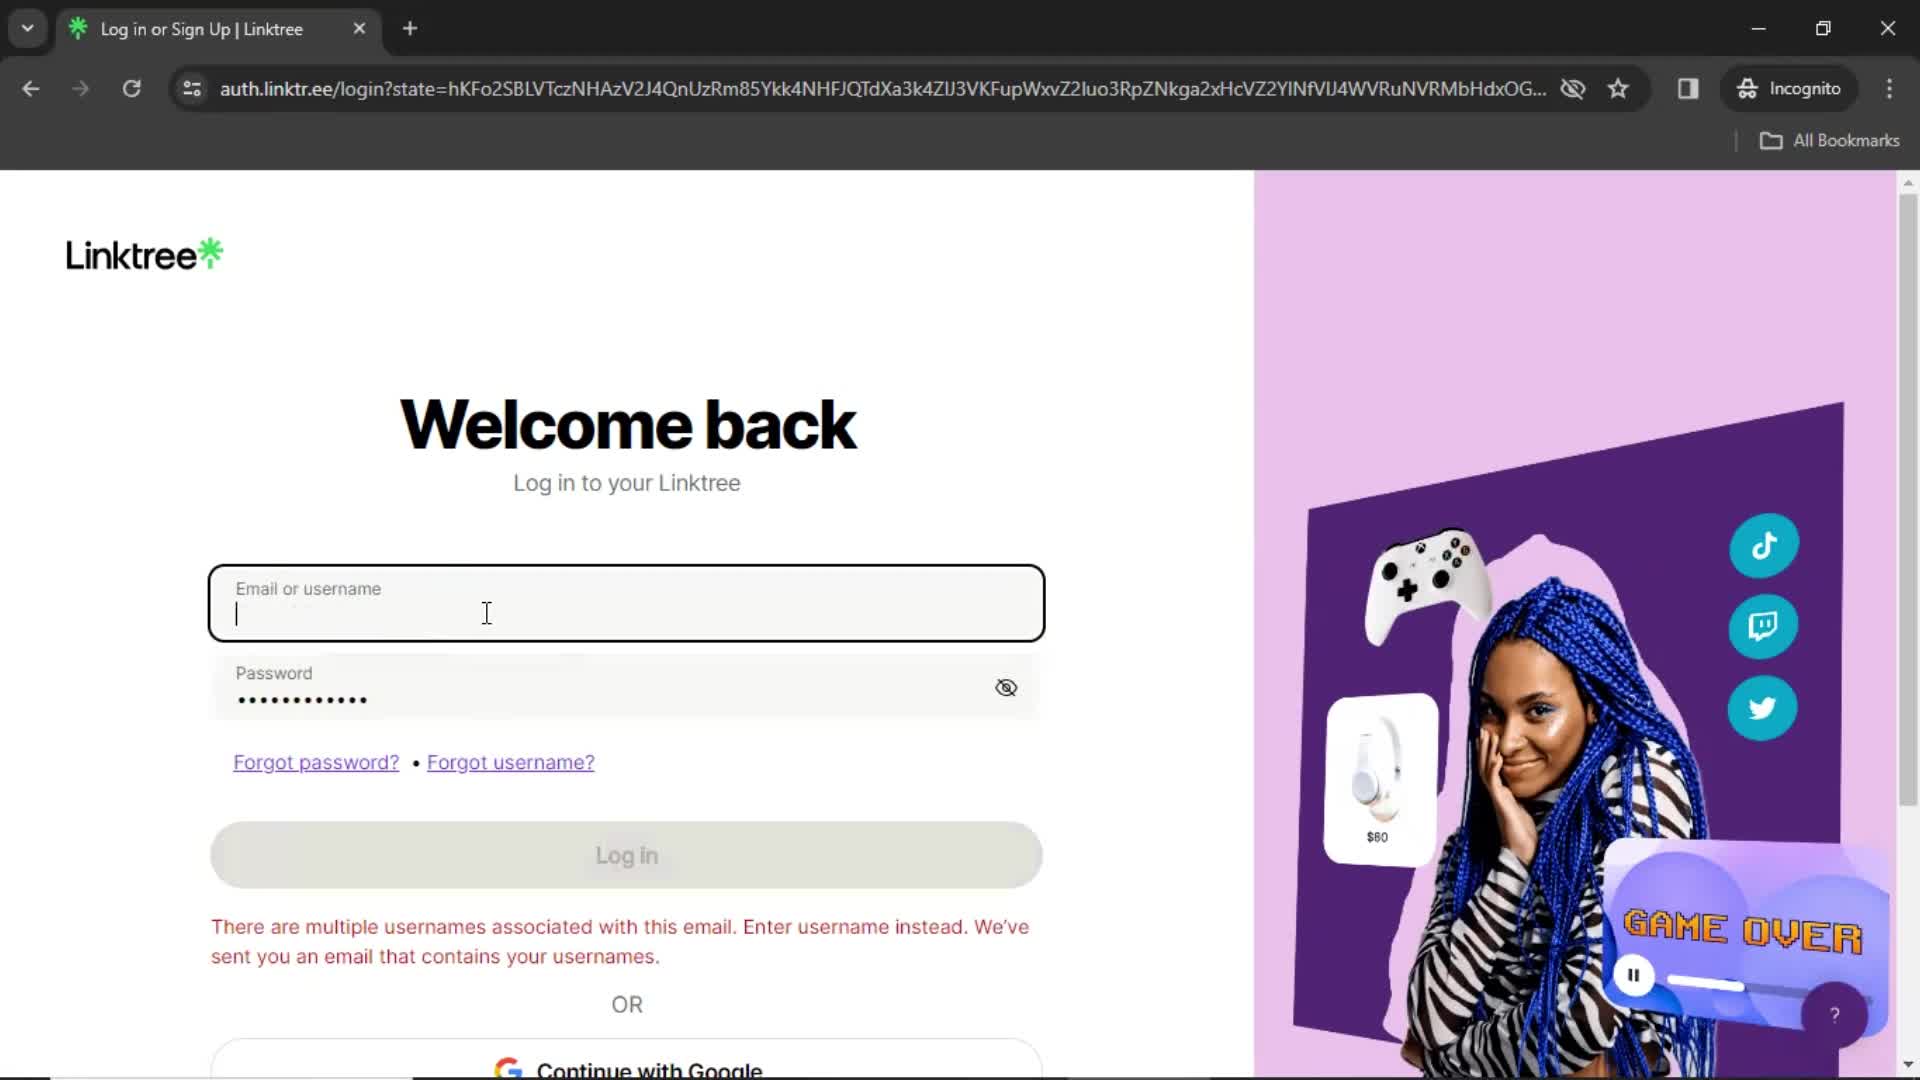1920x1080 pixels.
Task: Restore down the browser window
Action: [1823, 29]
